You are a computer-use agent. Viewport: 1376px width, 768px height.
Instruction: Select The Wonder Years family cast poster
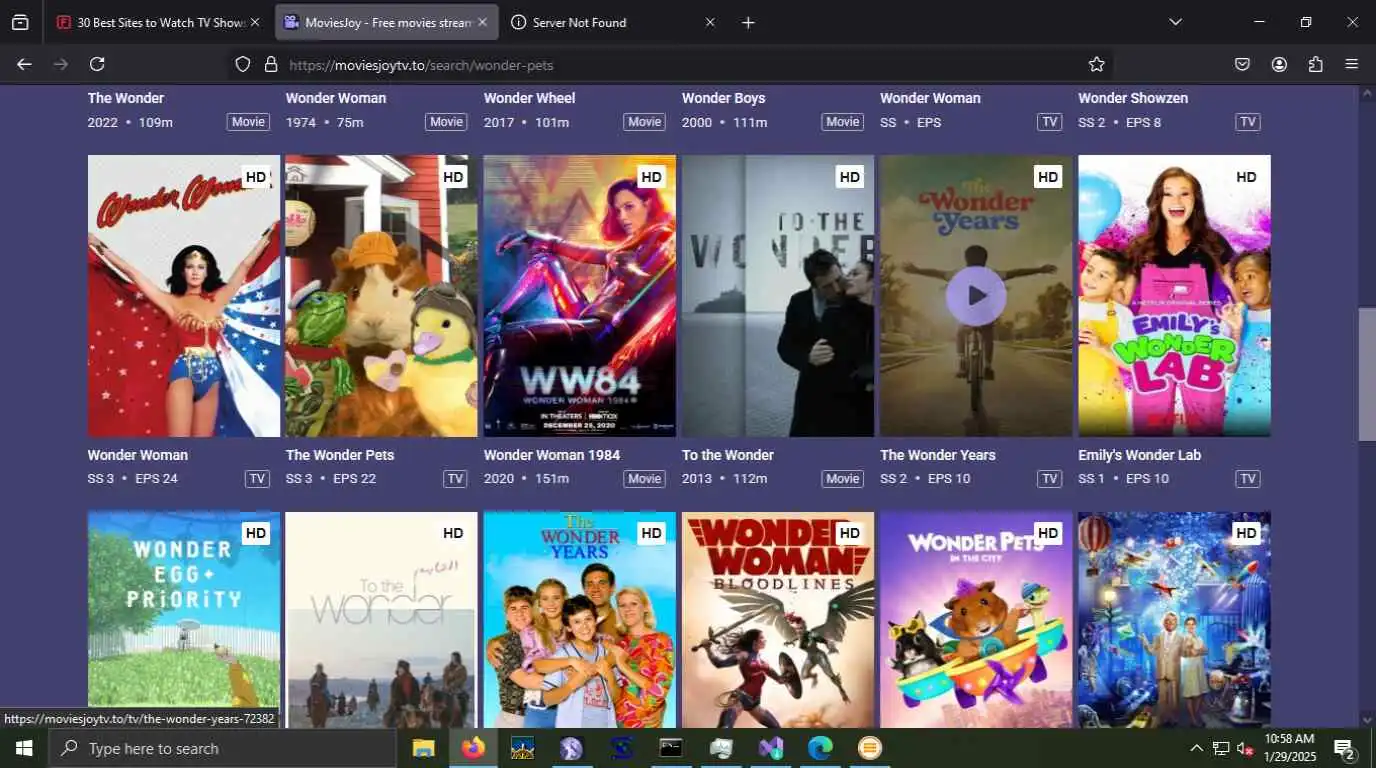[580, 620]
